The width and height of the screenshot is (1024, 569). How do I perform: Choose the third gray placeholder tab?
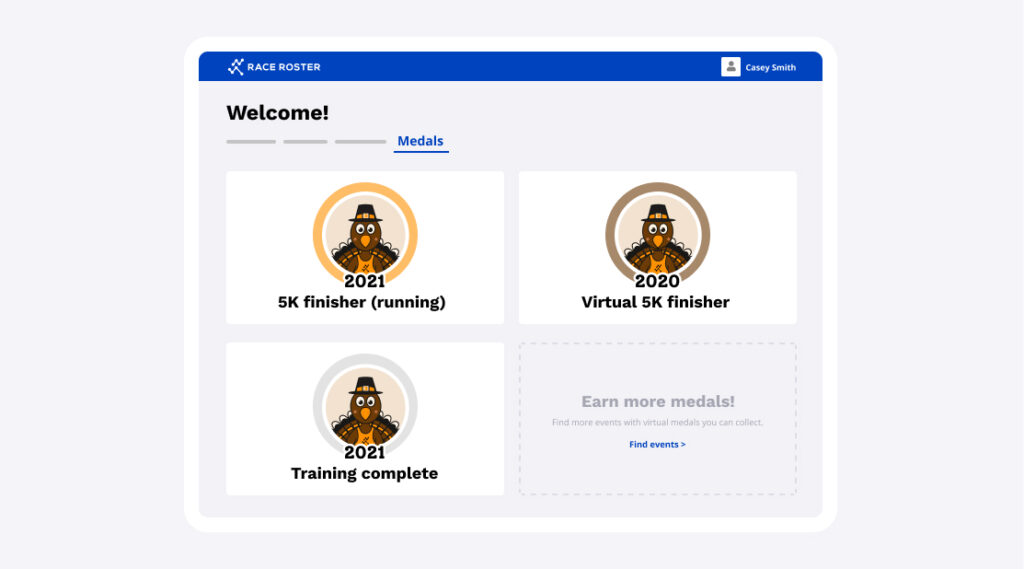[x=360, y=142]
